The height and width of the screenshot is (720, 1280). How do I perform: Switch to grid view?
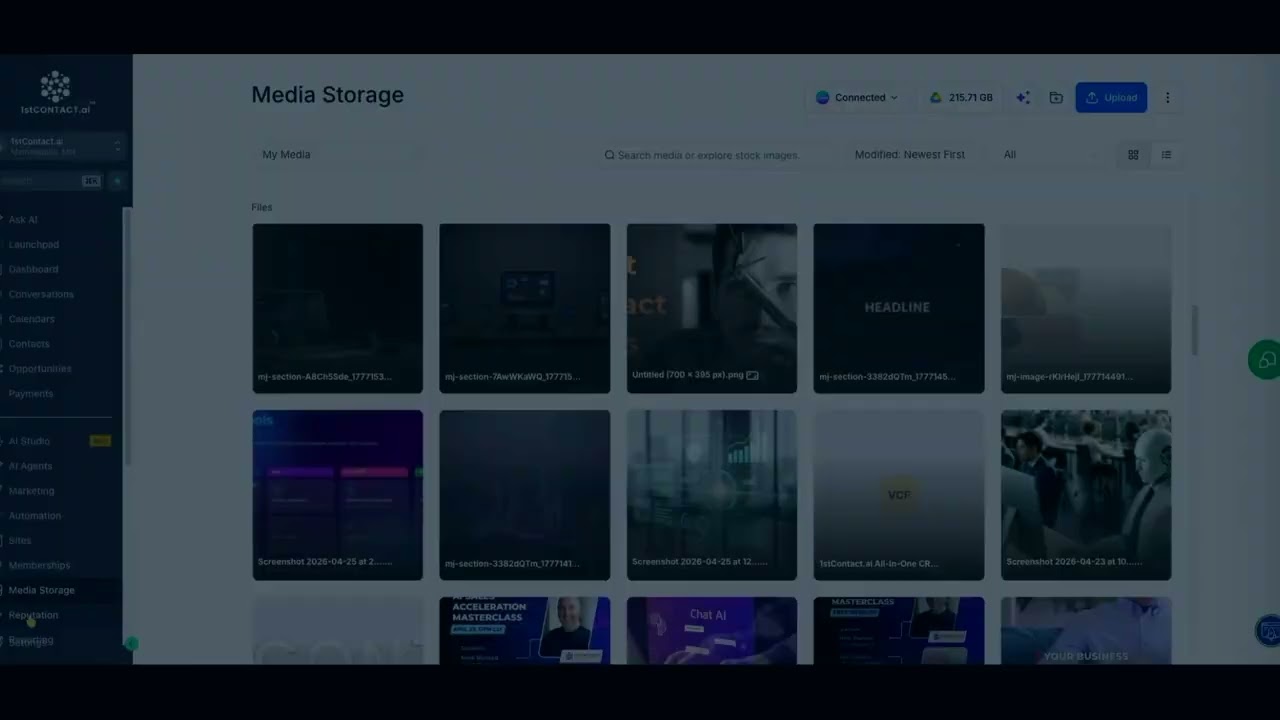pos(1133,155)
